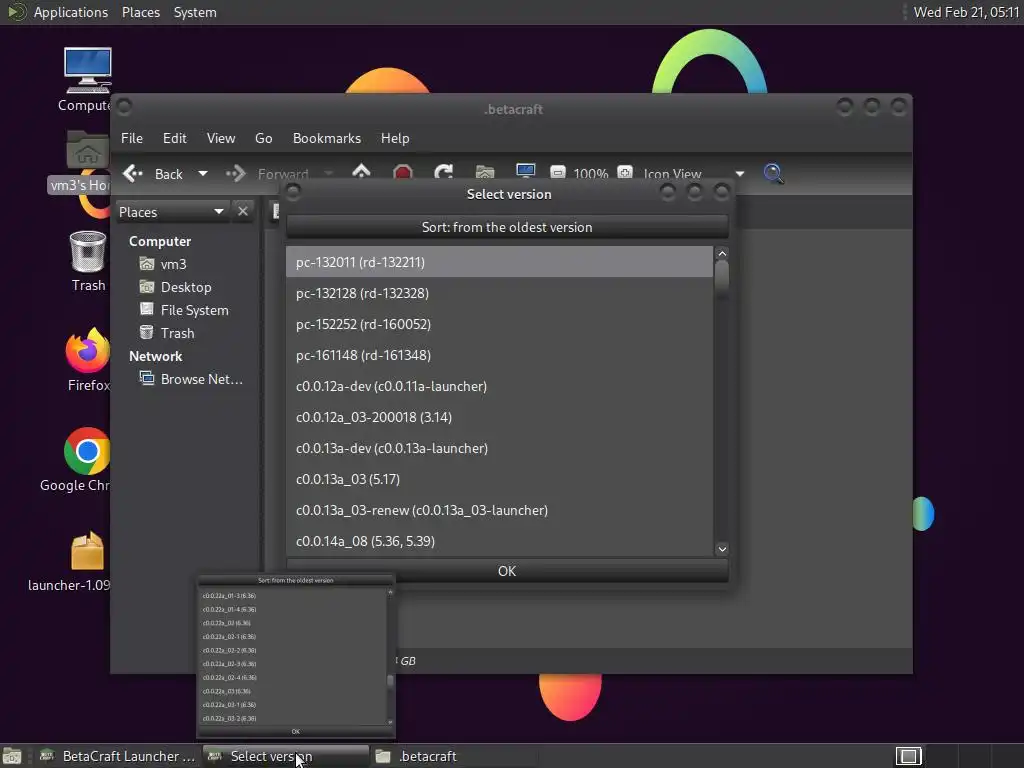This screenshot has height=768, width=1024.
Task: Select c0.0.12a-dev (c0.0.11a-launcher) version
Action: [x=499, y=386]
